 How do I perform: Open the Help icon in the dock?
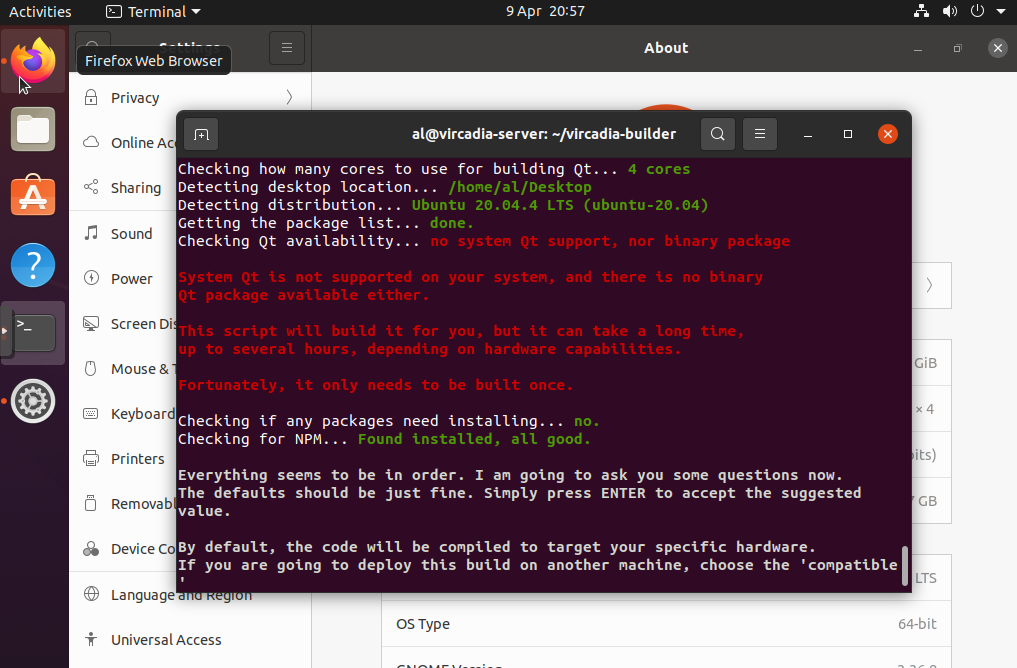(32, 265)
